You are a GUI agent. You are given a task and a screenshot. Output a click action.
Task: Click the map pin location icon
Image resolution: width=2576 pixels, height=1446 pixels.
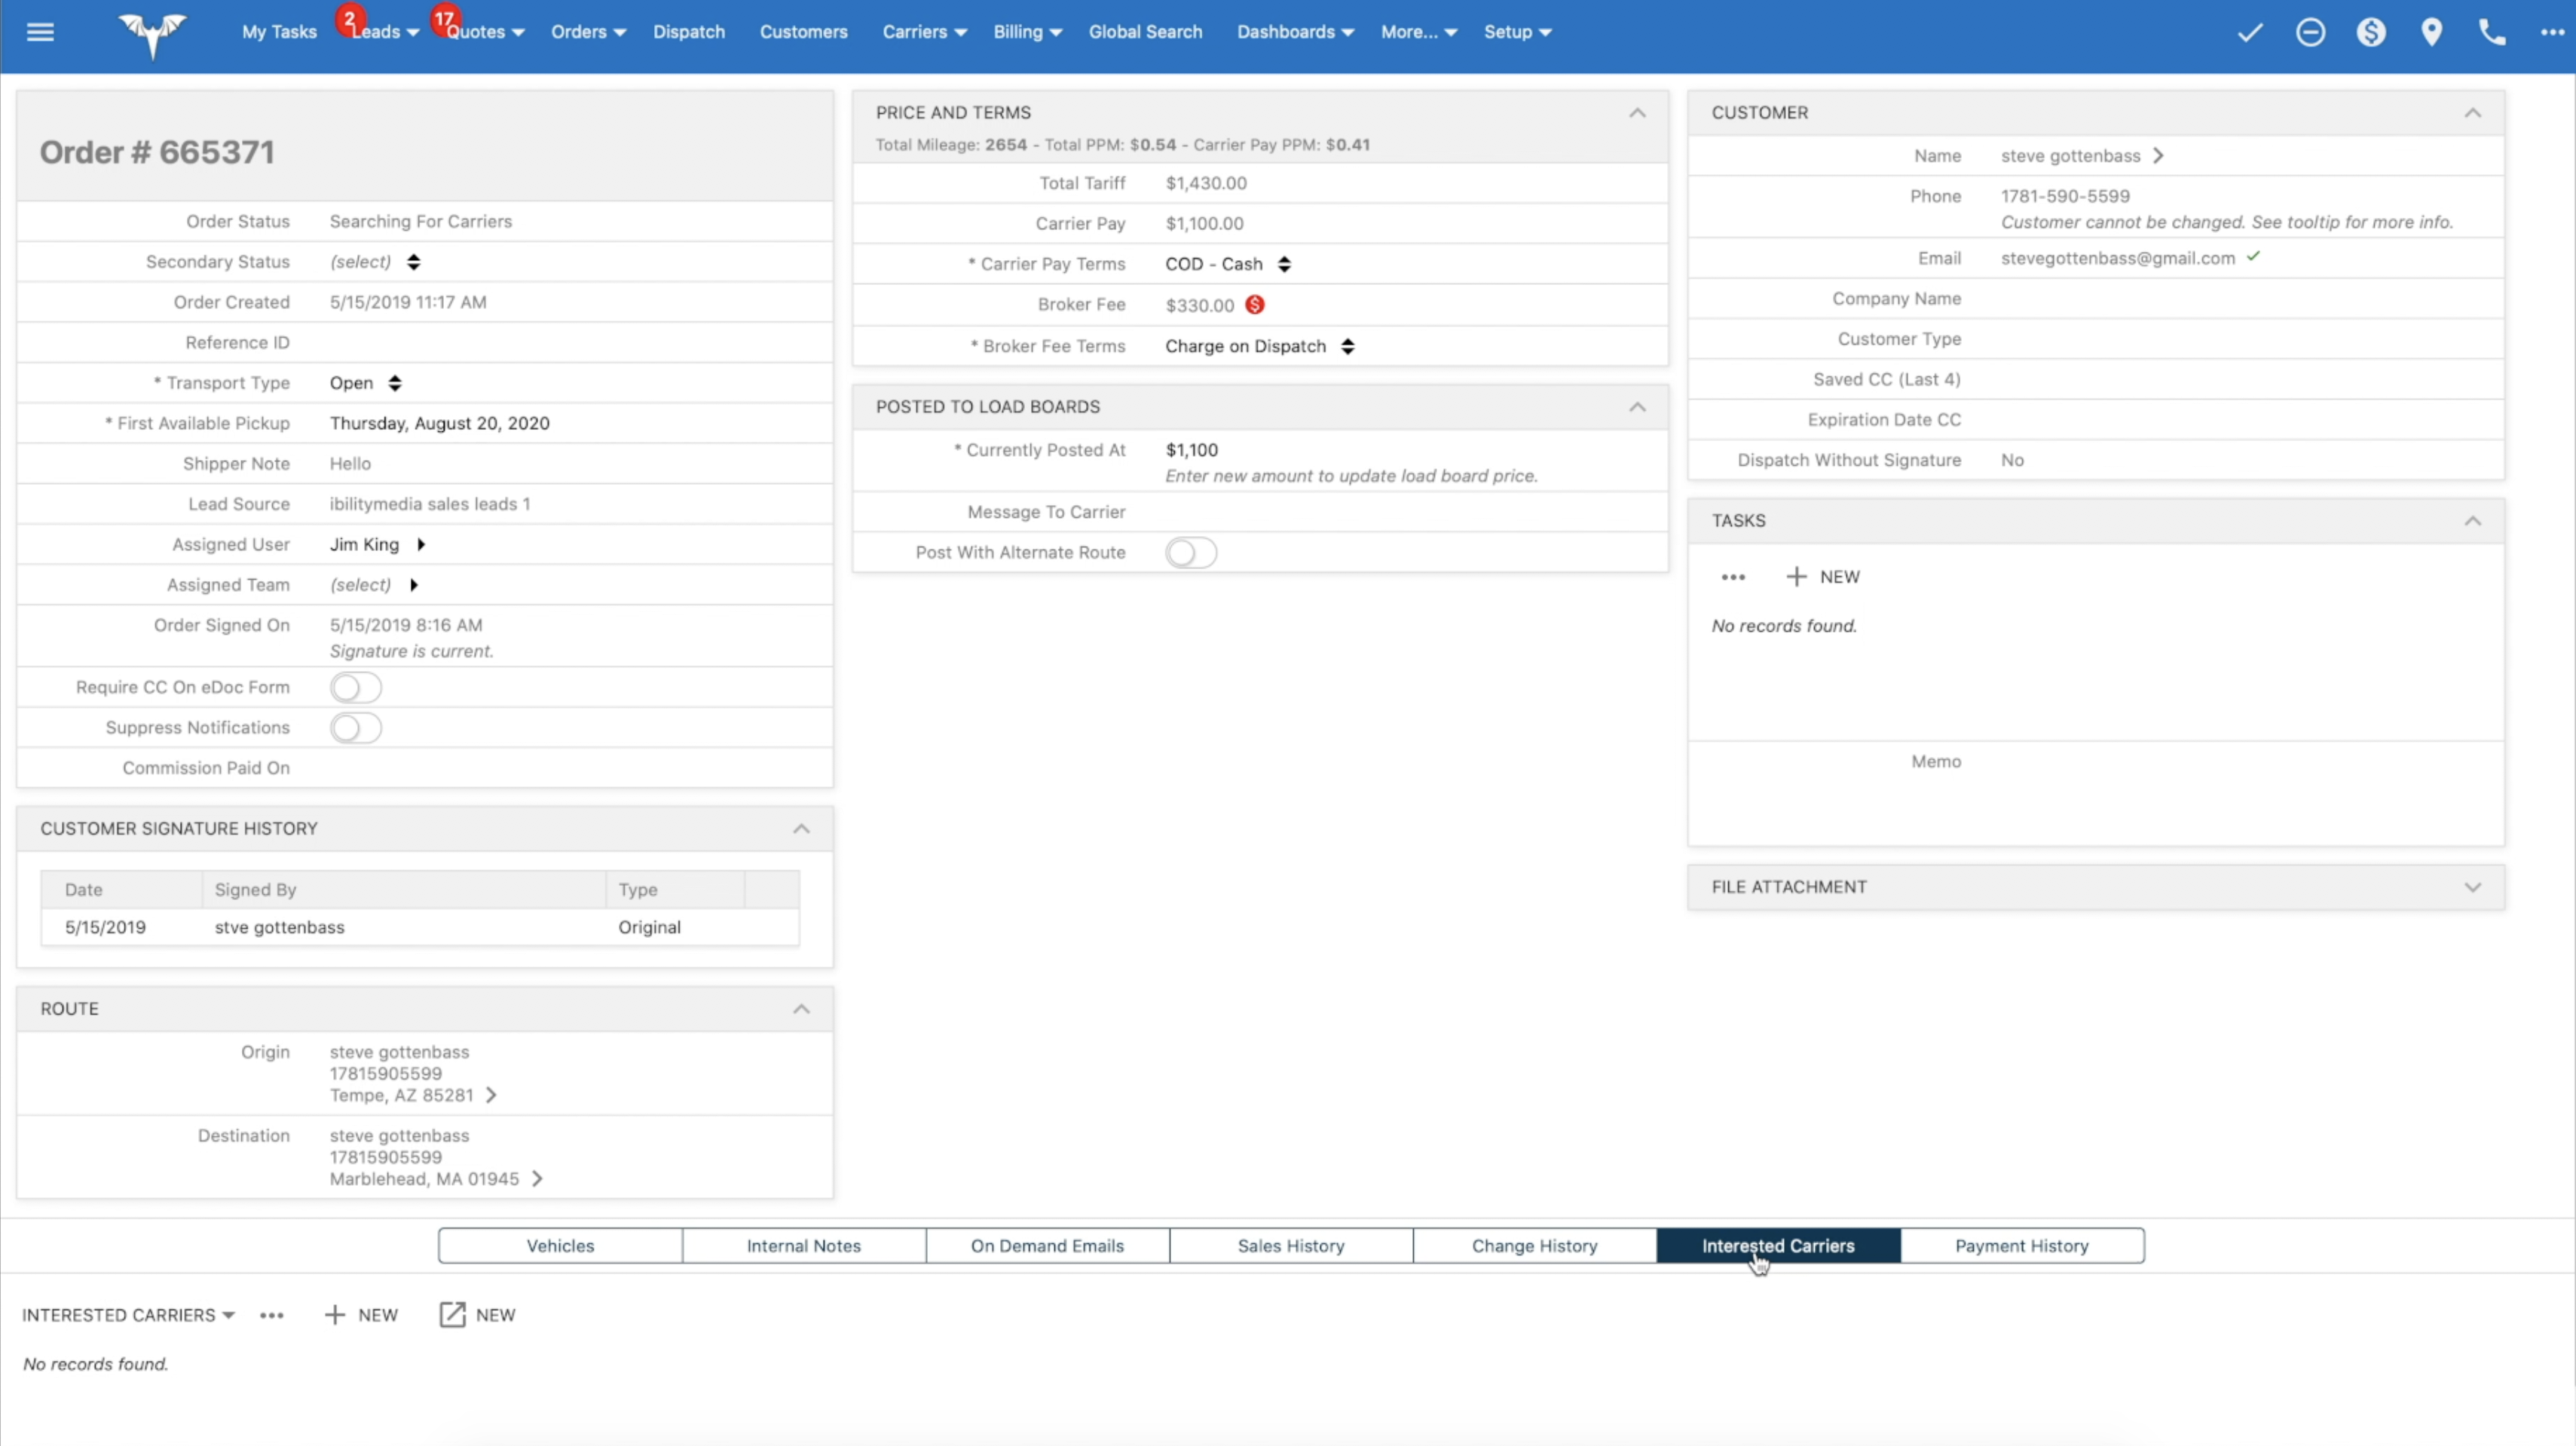point(2432,32)
